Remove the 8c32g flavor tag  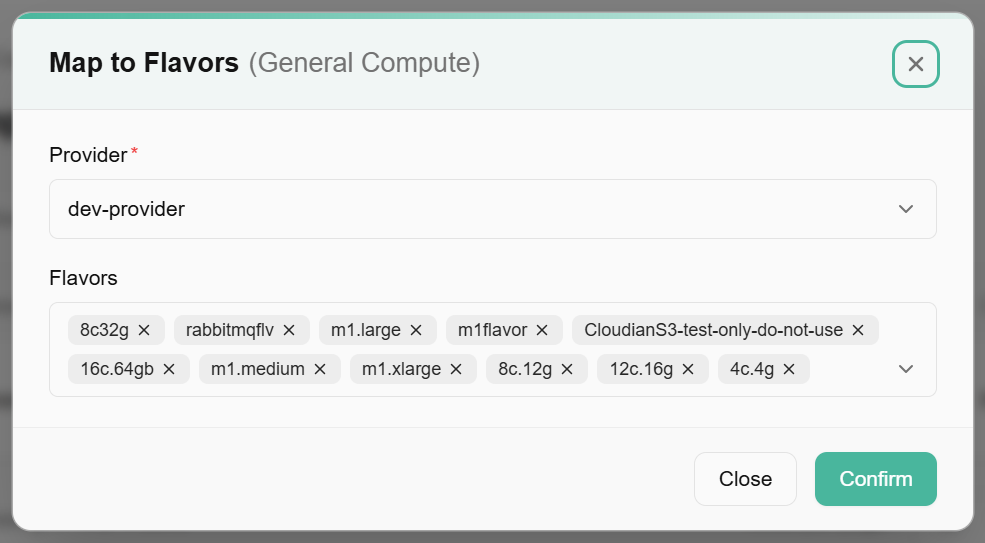pos(144,330)
